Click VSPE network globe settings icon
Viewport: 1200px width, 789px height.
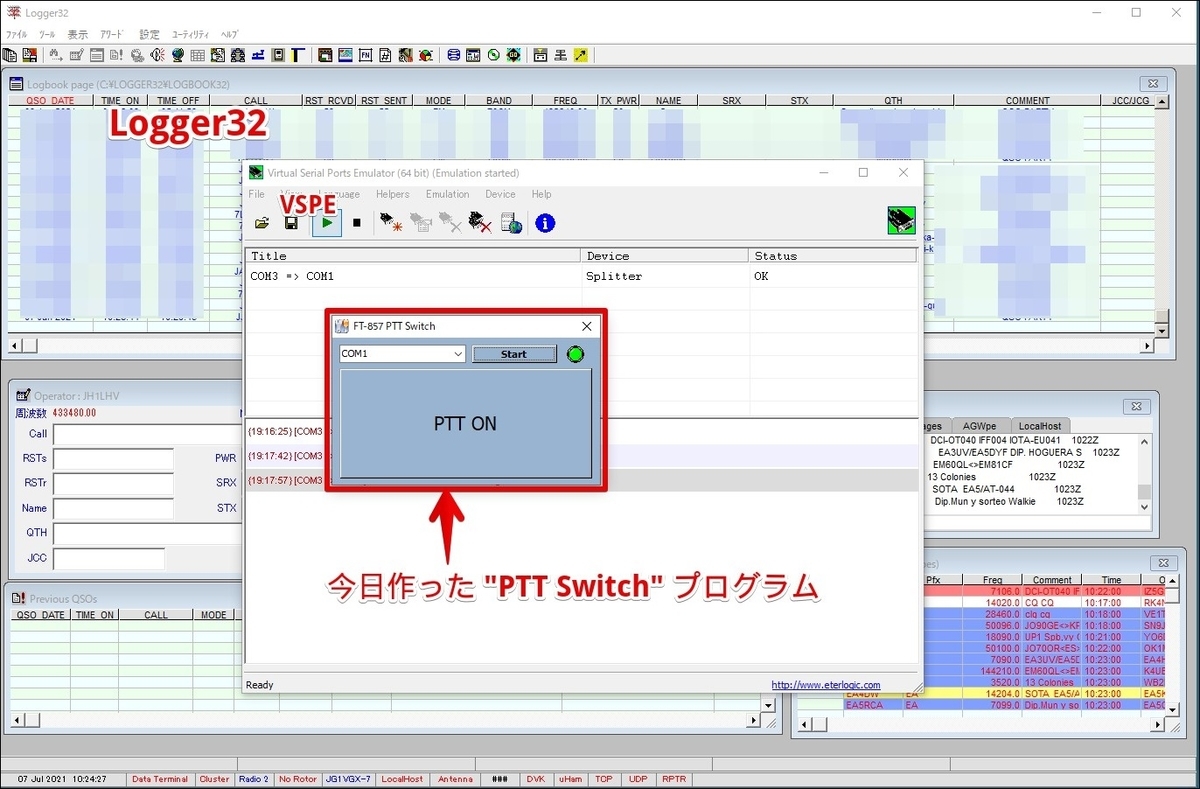pos(511,222)
